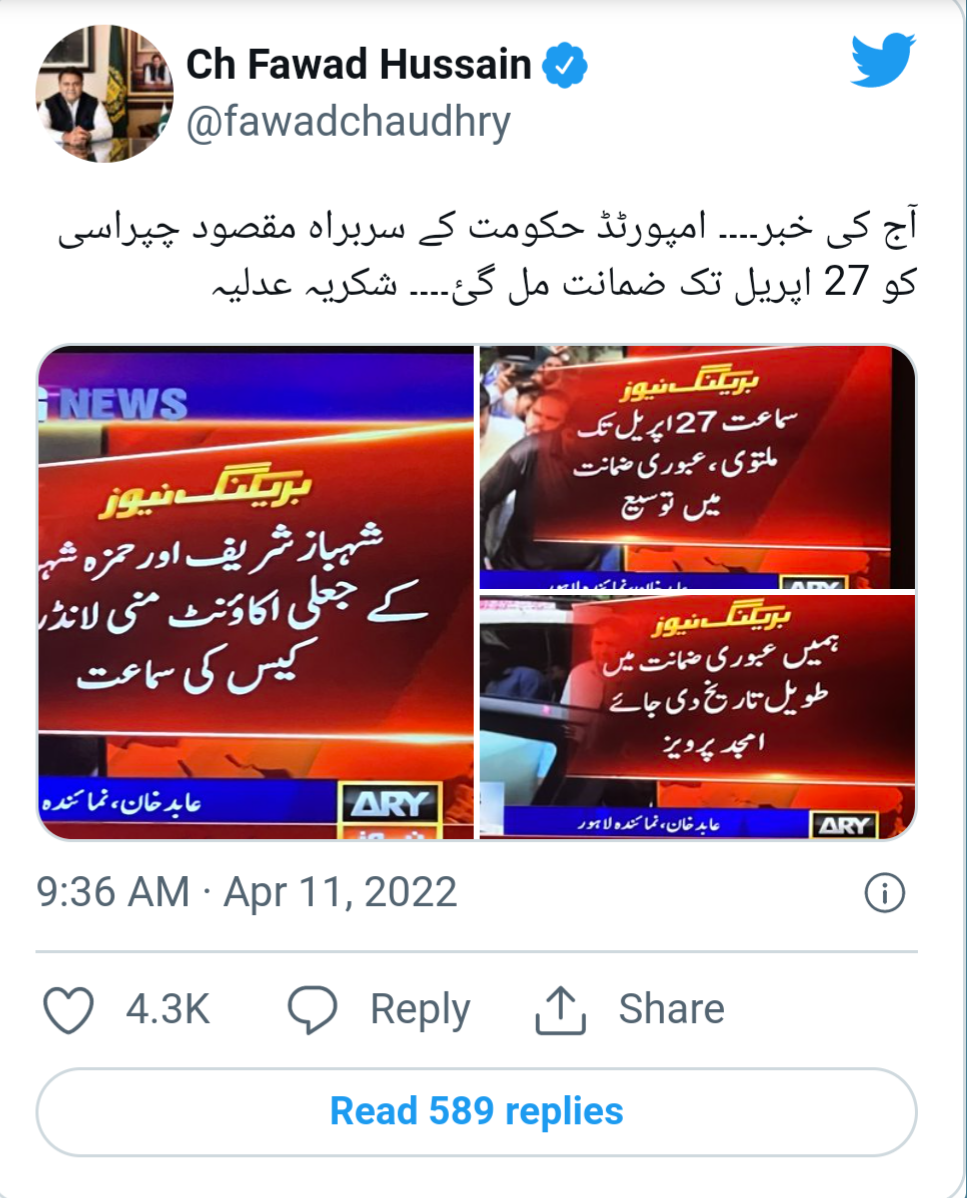Open the @fawadchaudhry handle link
967x1198 pixels.
[x=348, y=123]
